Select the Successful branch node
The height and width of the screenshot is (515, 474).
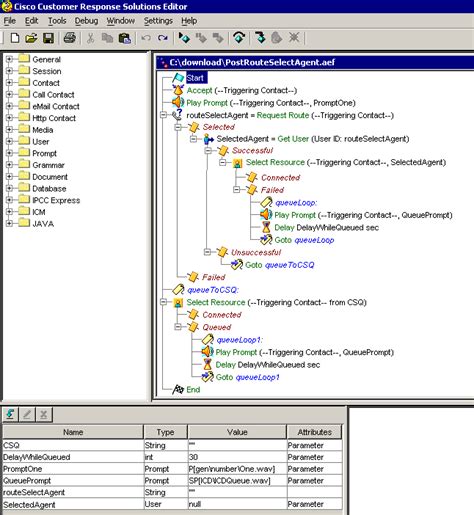[x=252, y=150]
